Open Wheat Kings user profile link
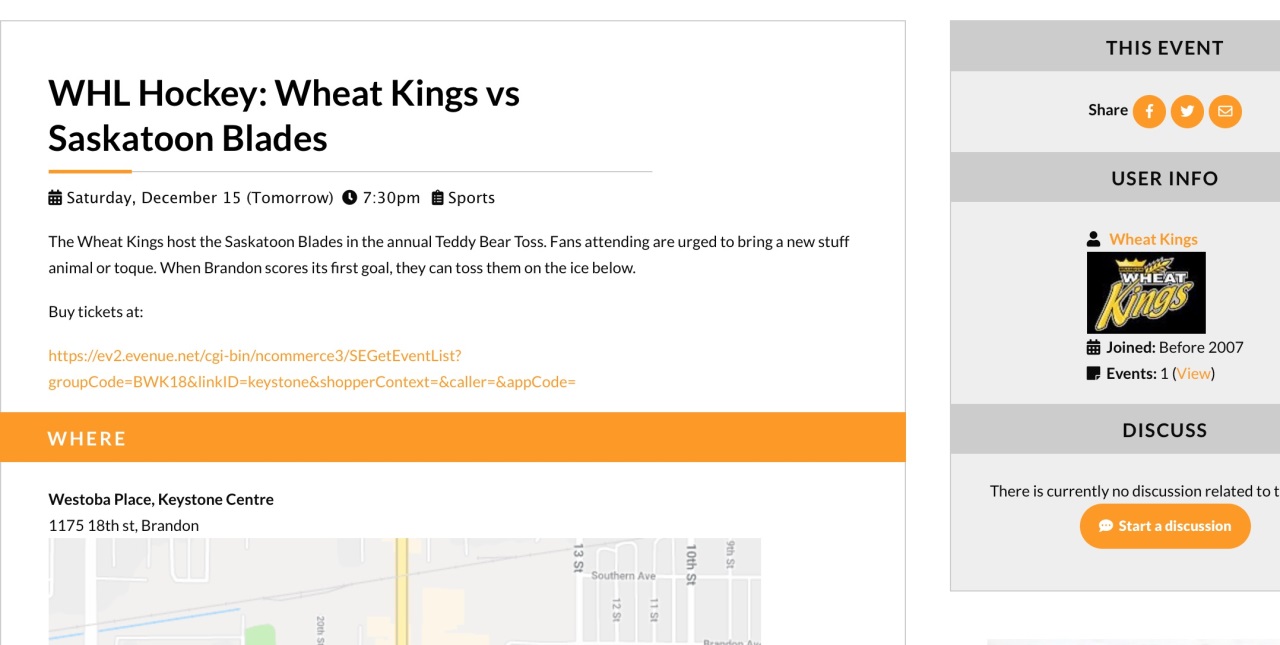This screenshot has height=645, width=1280. 1153,240
